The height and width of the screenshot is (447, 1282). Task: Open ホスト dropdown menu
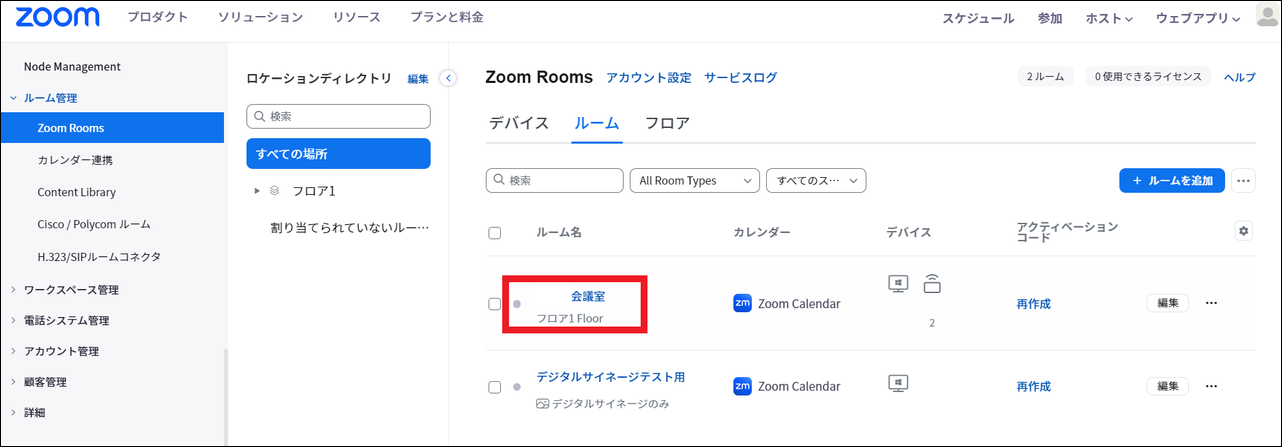pos(1109,18)
